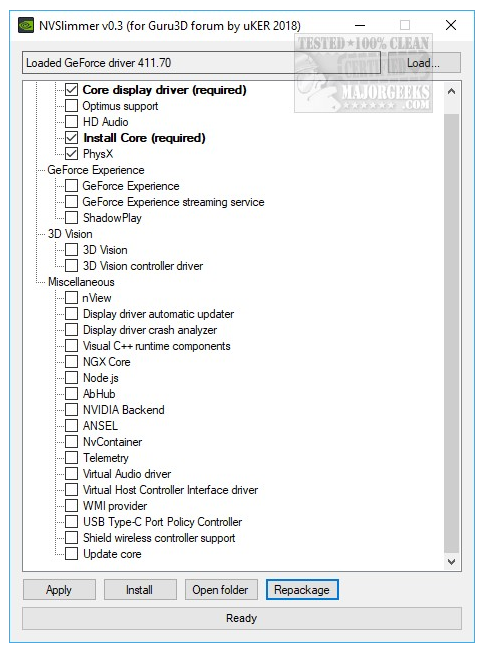Check ShadowPlay component

coord(72,217)
